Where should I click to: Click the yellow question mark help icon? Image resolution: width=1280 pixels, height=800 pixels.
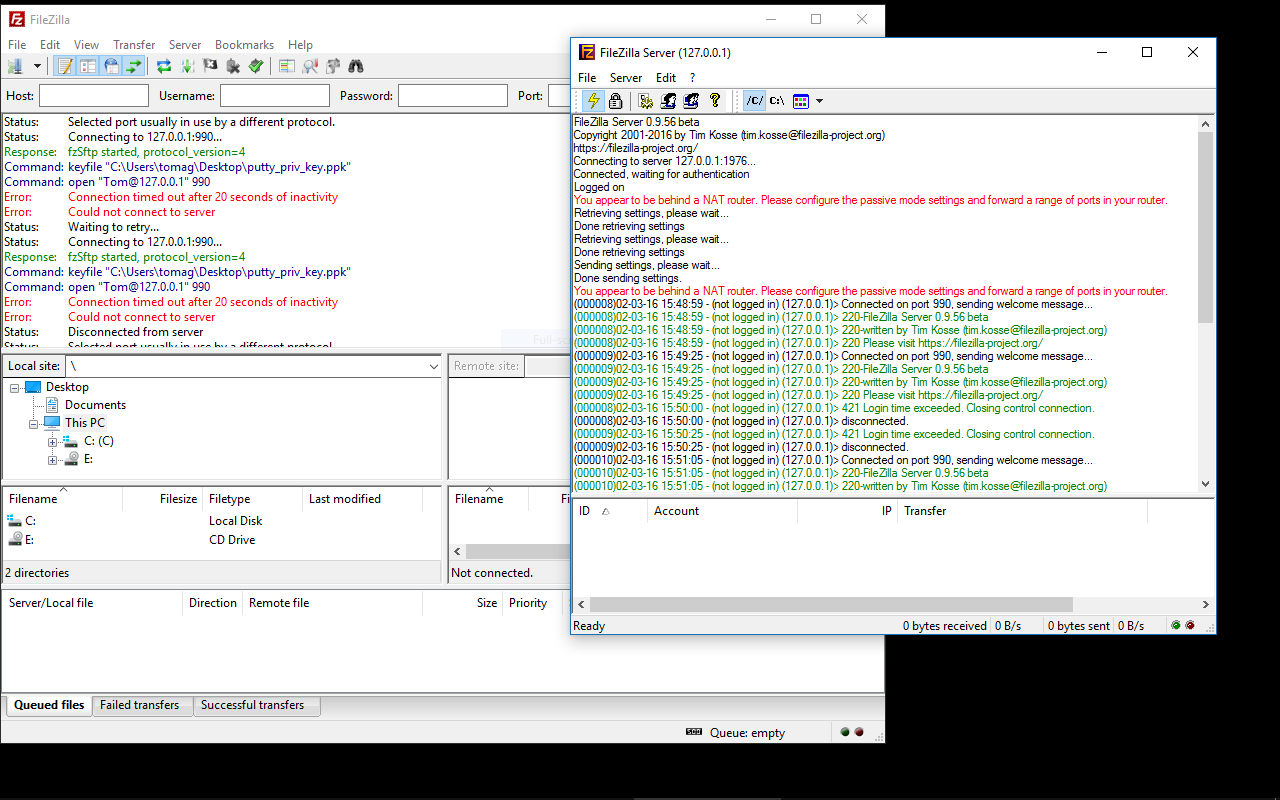pyautogui.click(x=714, y=101)
